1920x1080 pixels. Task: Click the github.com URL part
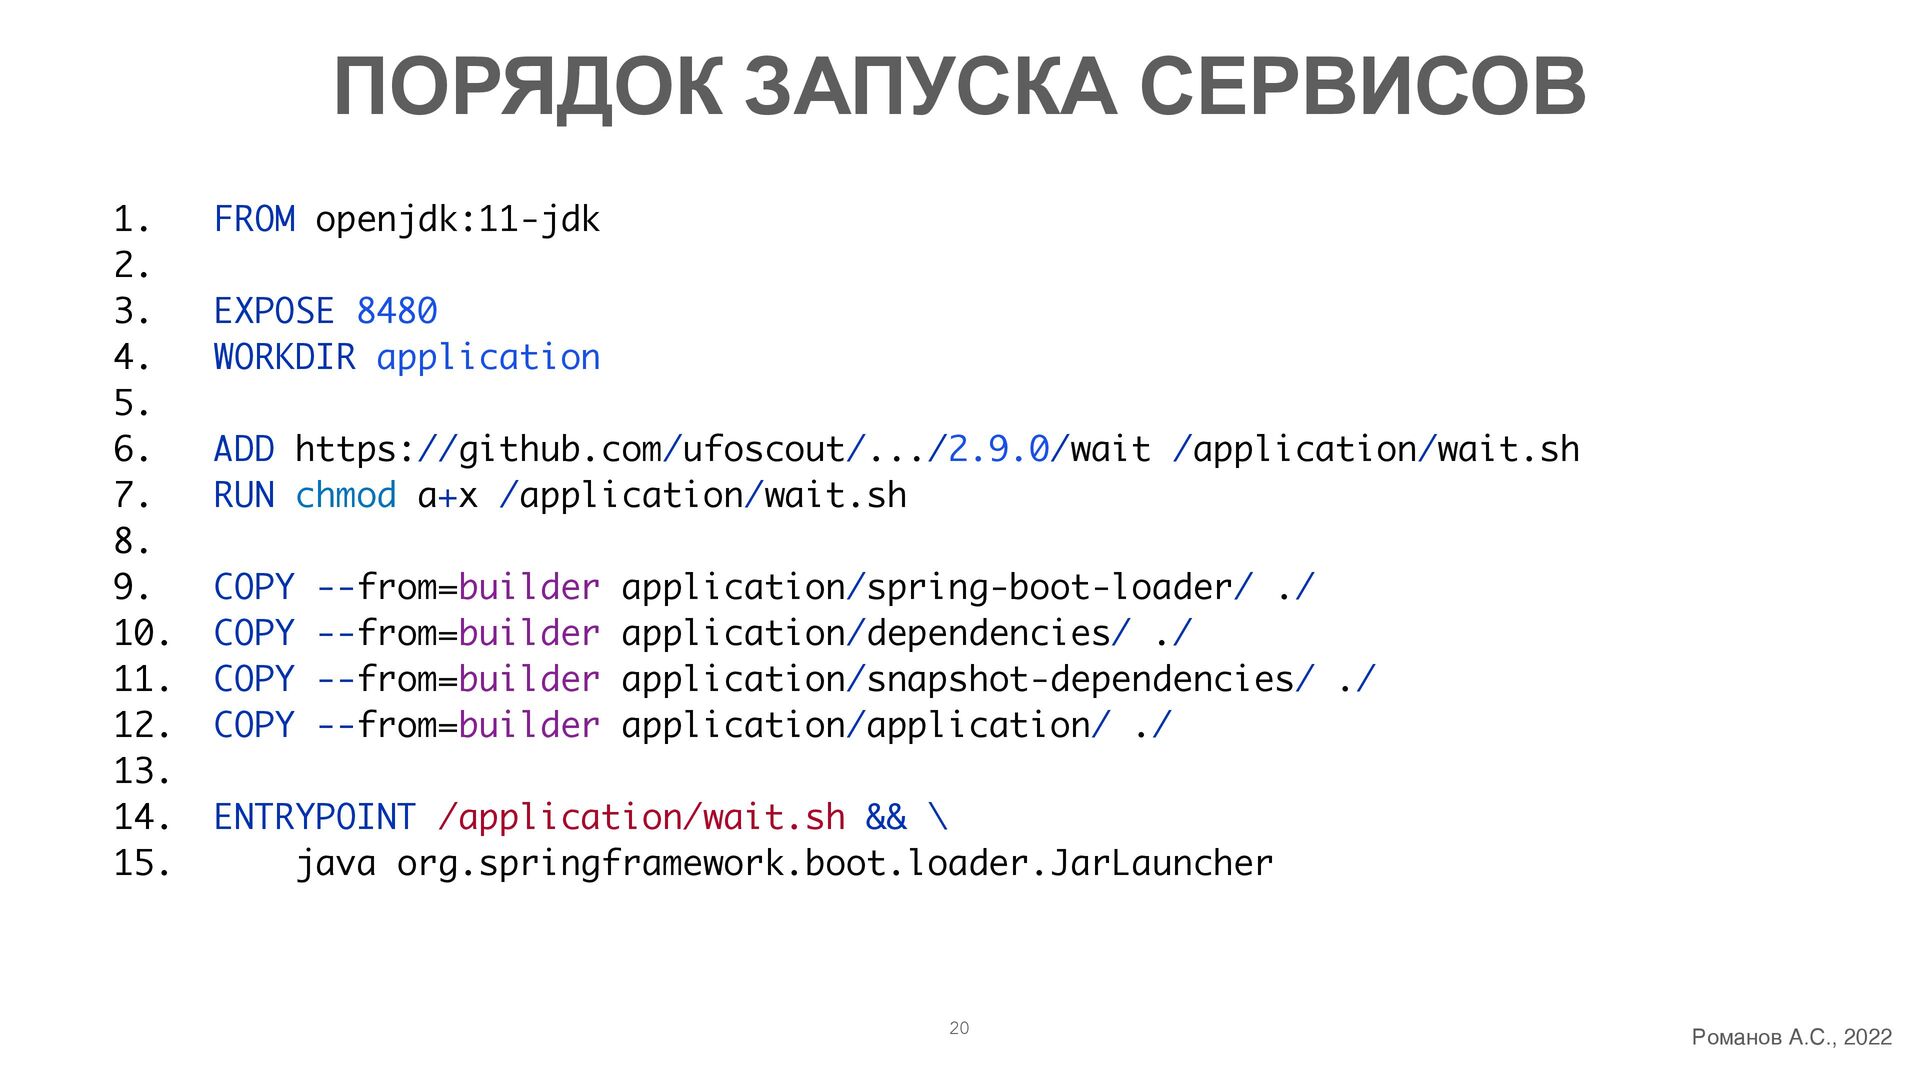tap(559, 450)
